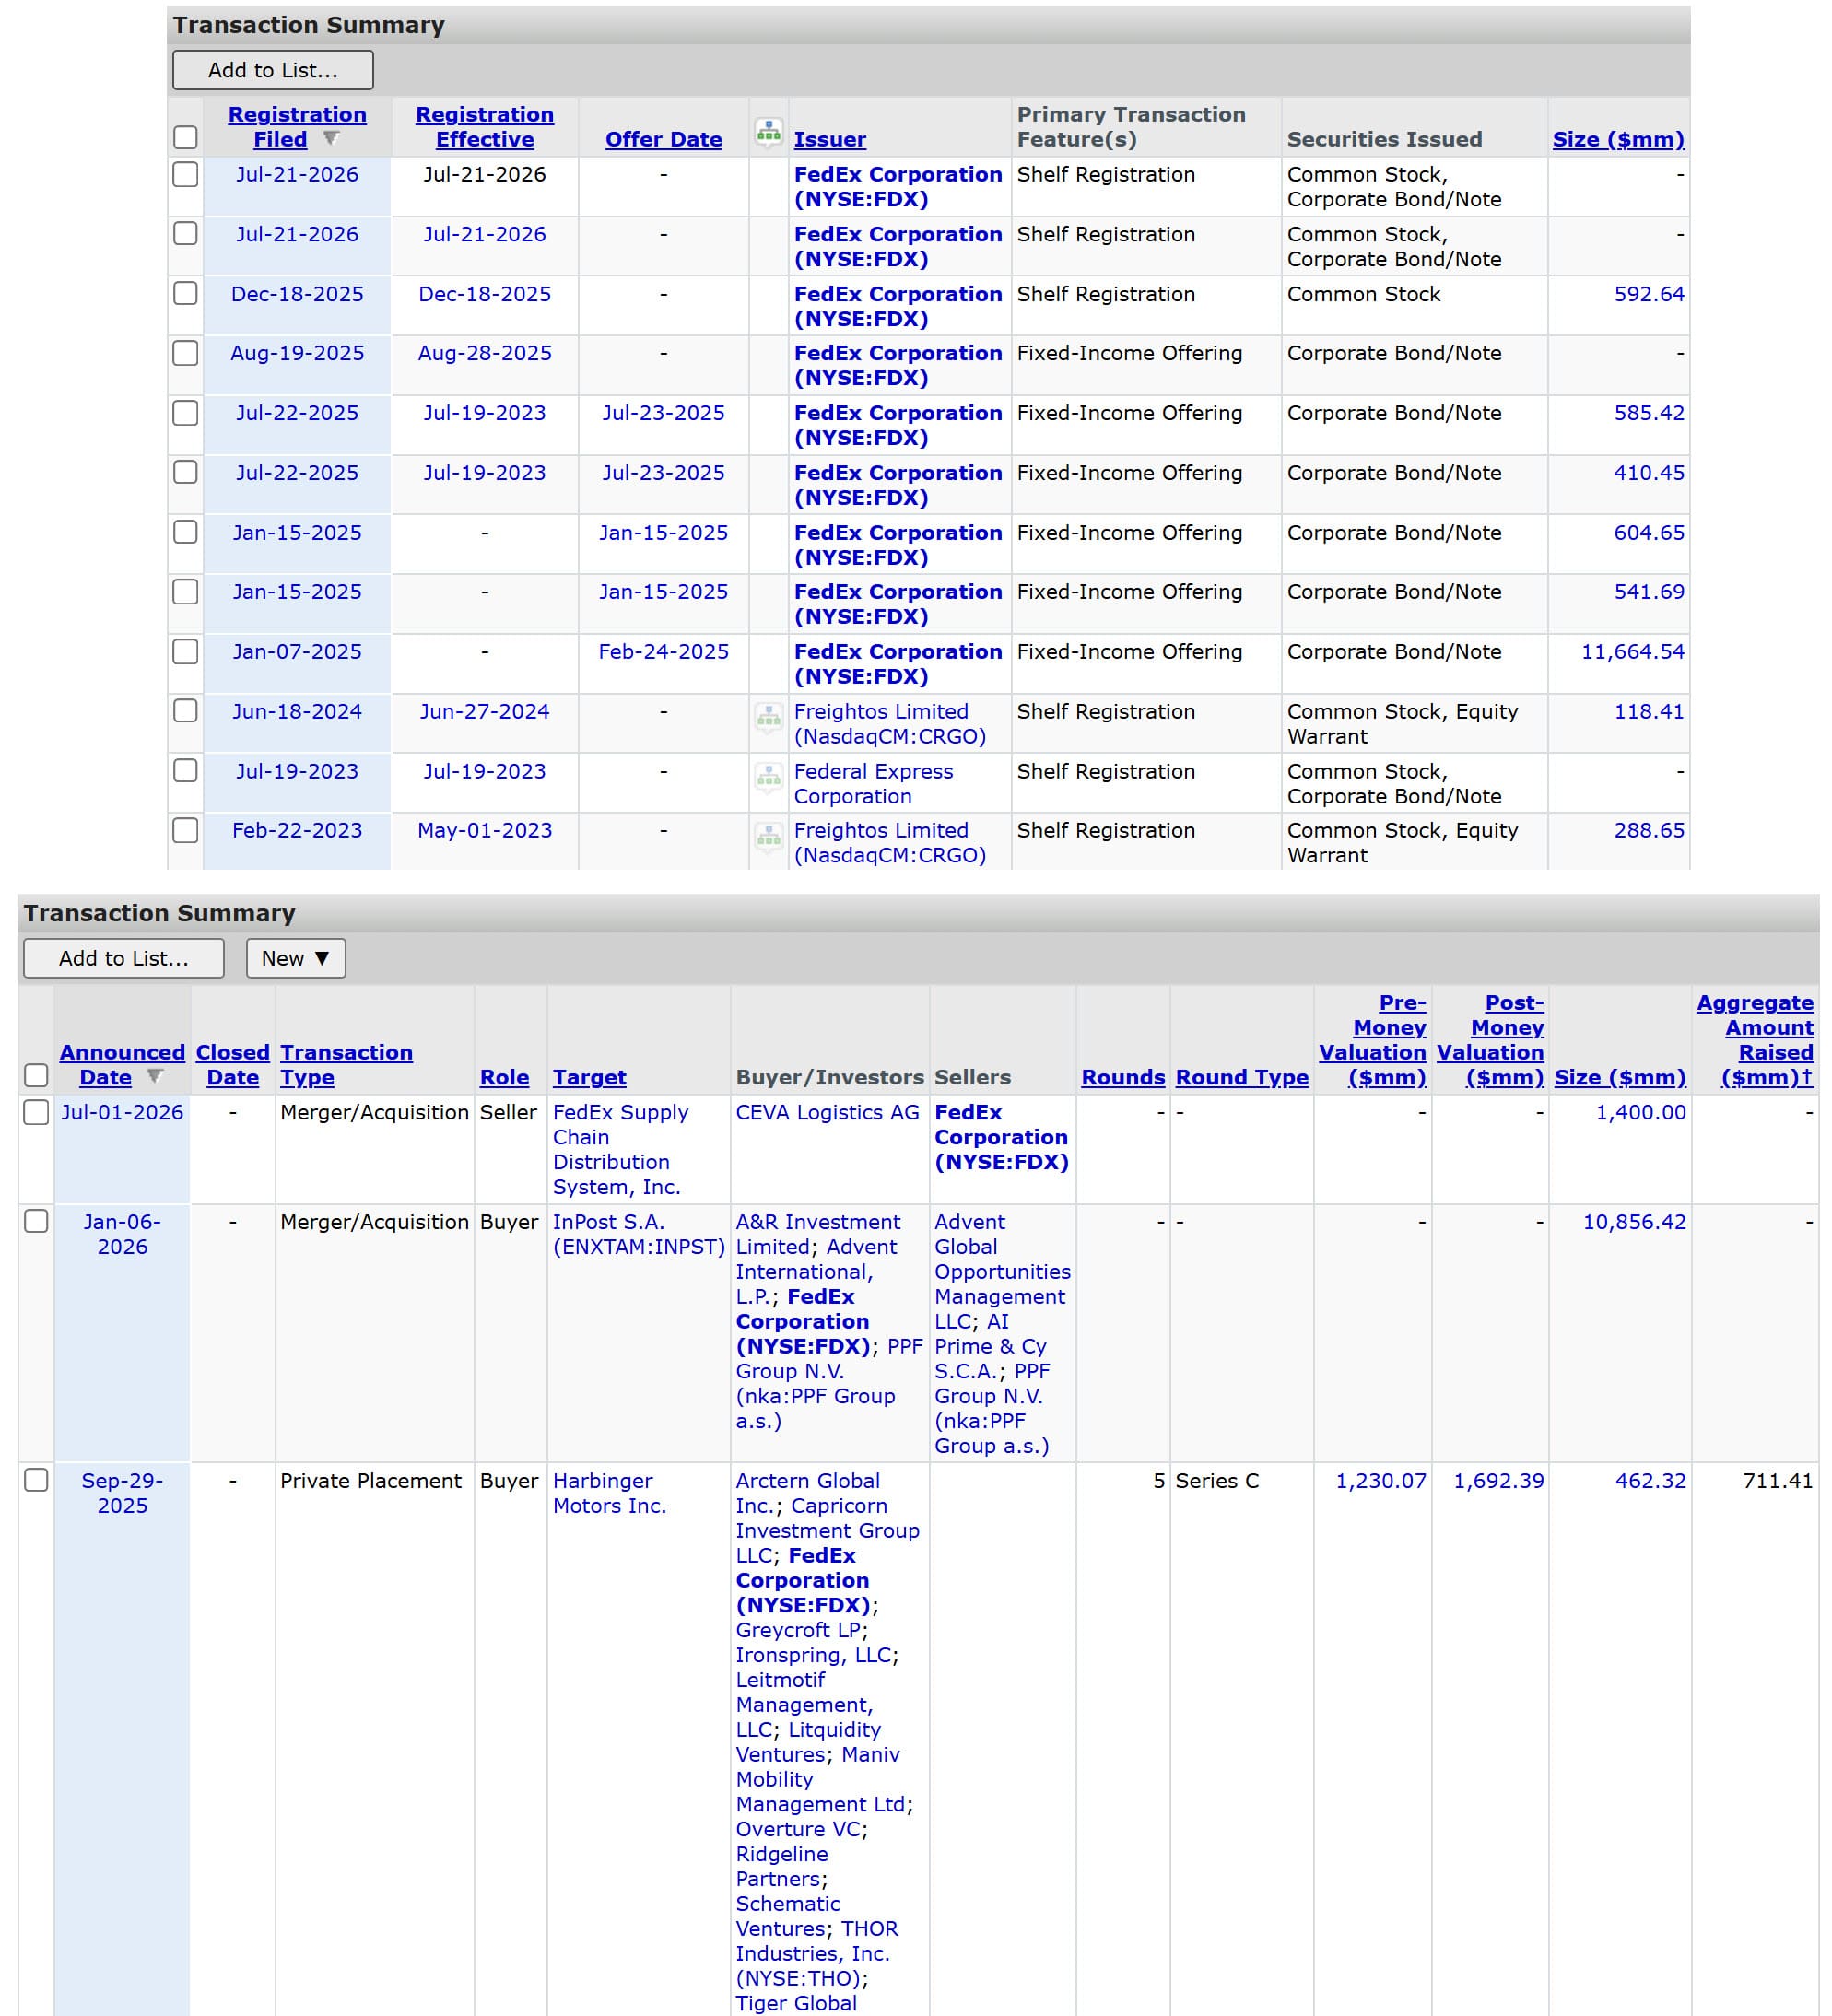Sort by Target column
This screenshot has width=1832, height=2016.
tap(589, 1077)
